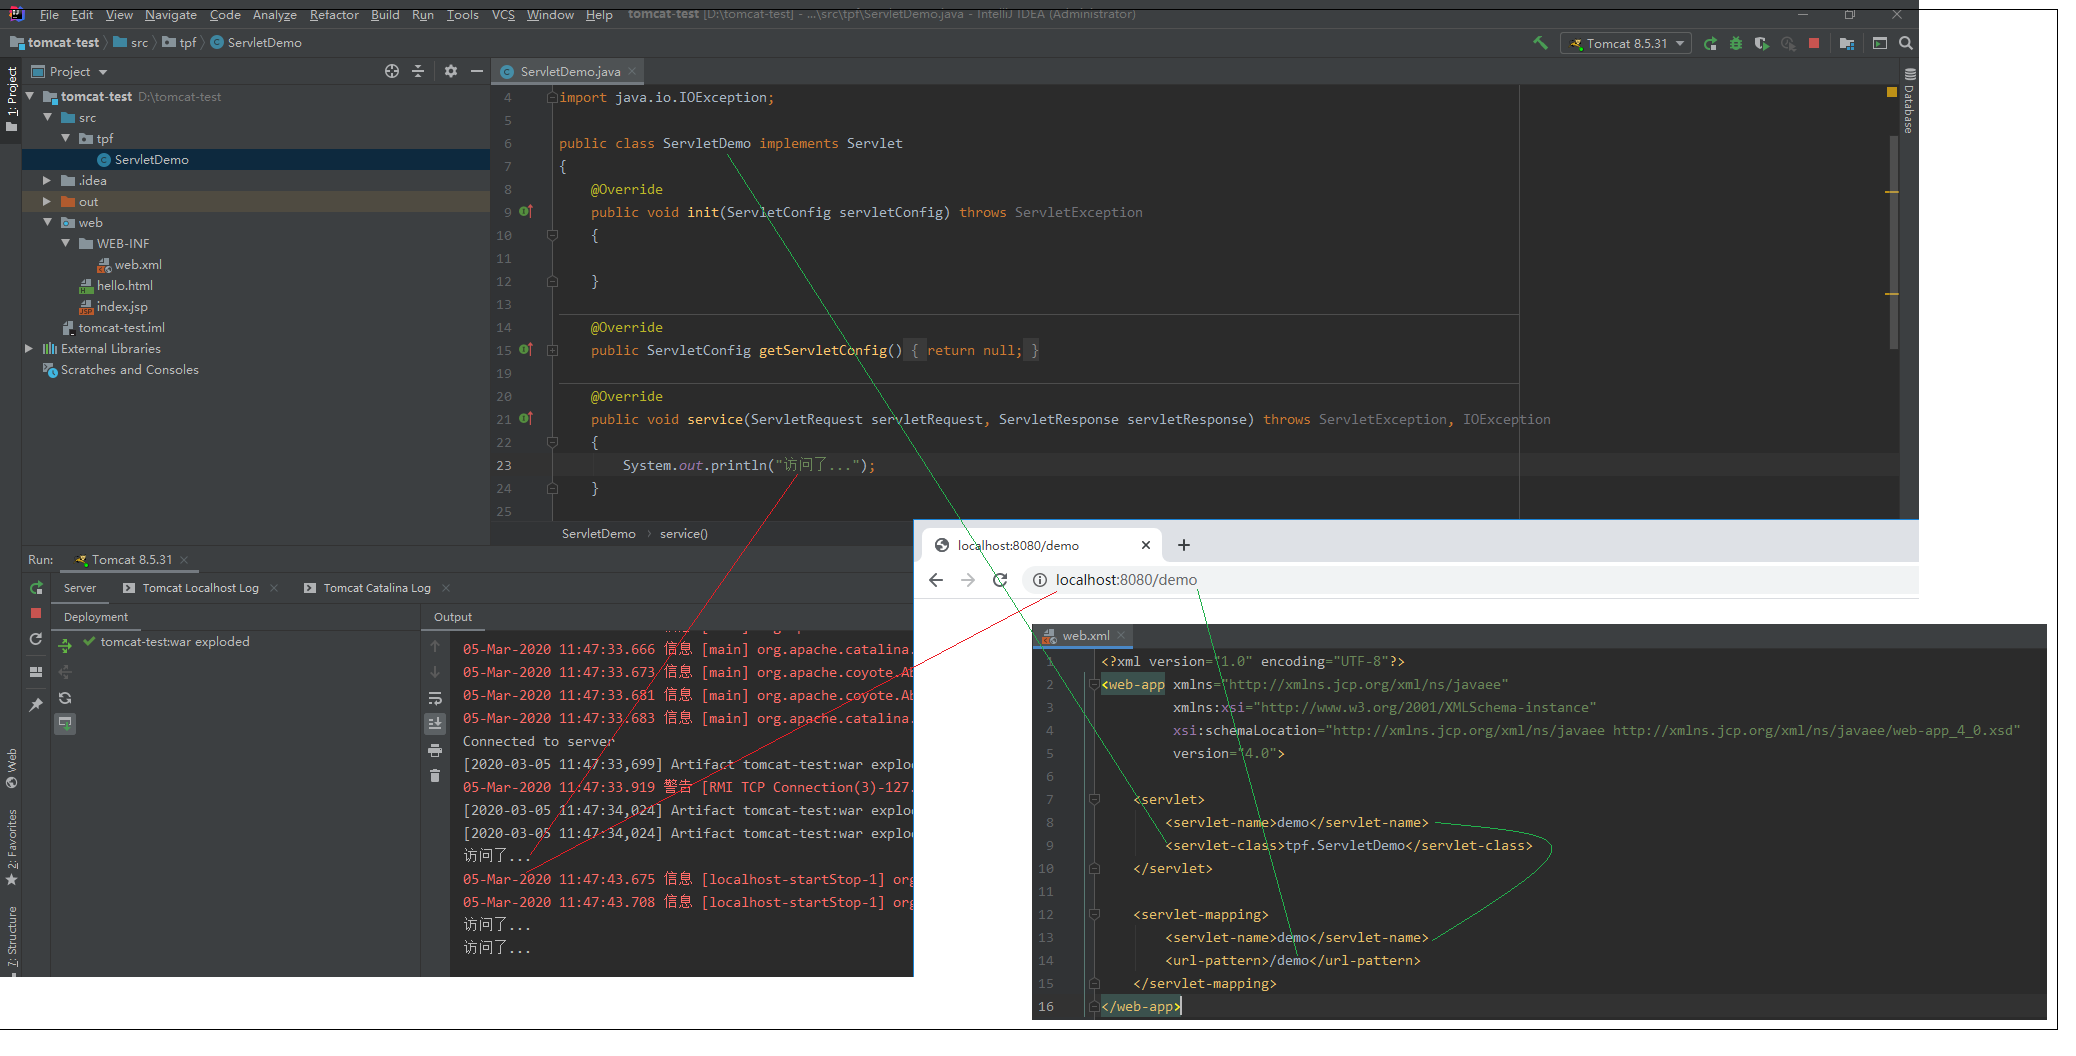Print console output printer icon
Screen dimensions: 2076x1056
435,750
